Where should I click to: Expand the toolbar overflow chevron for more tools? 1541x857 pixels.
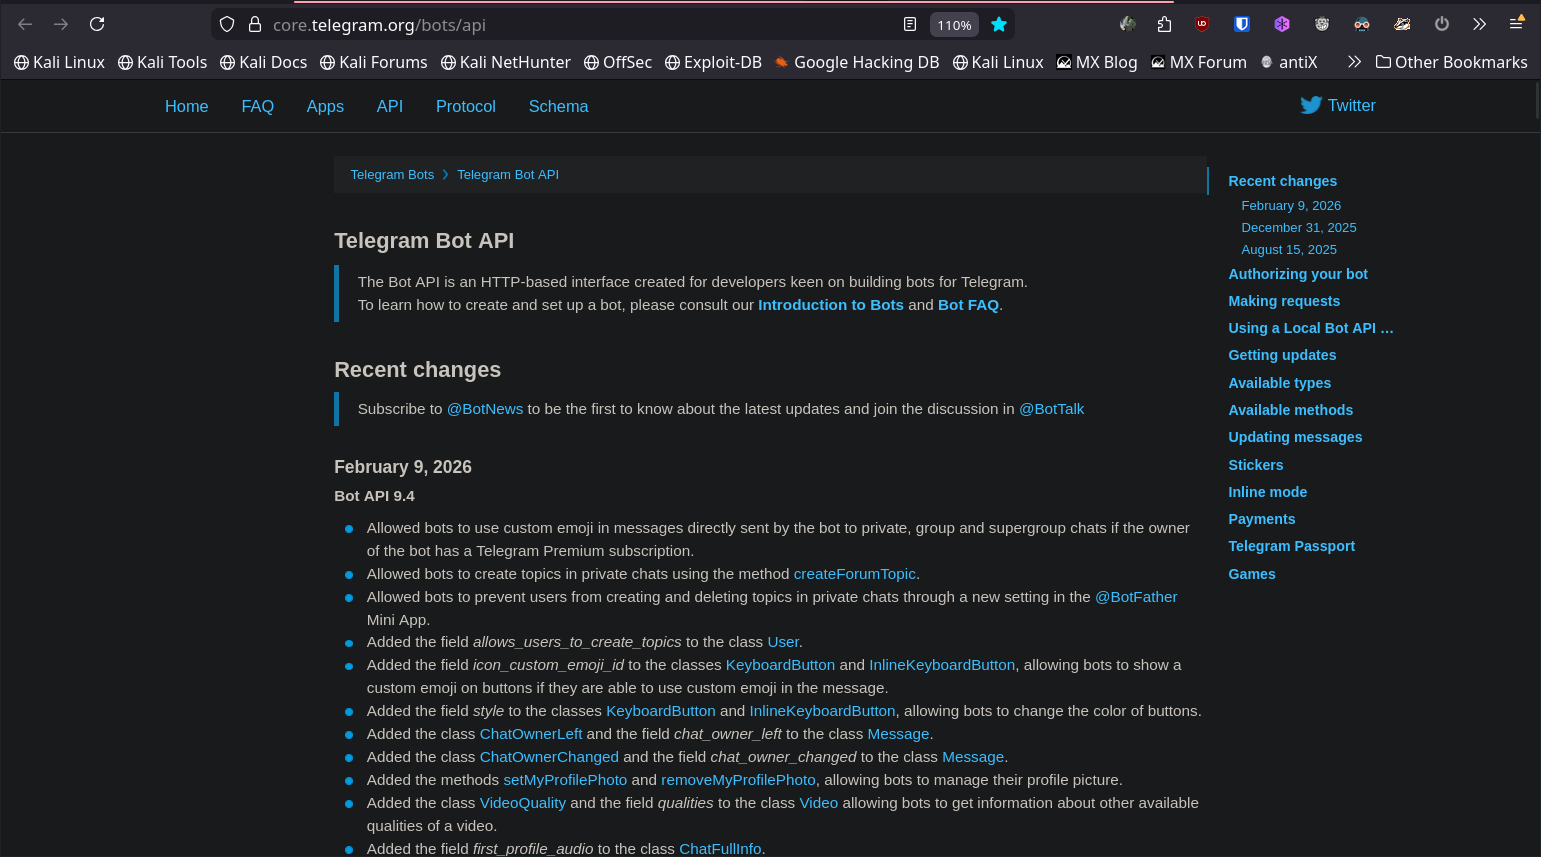[x=1479, y=24]
